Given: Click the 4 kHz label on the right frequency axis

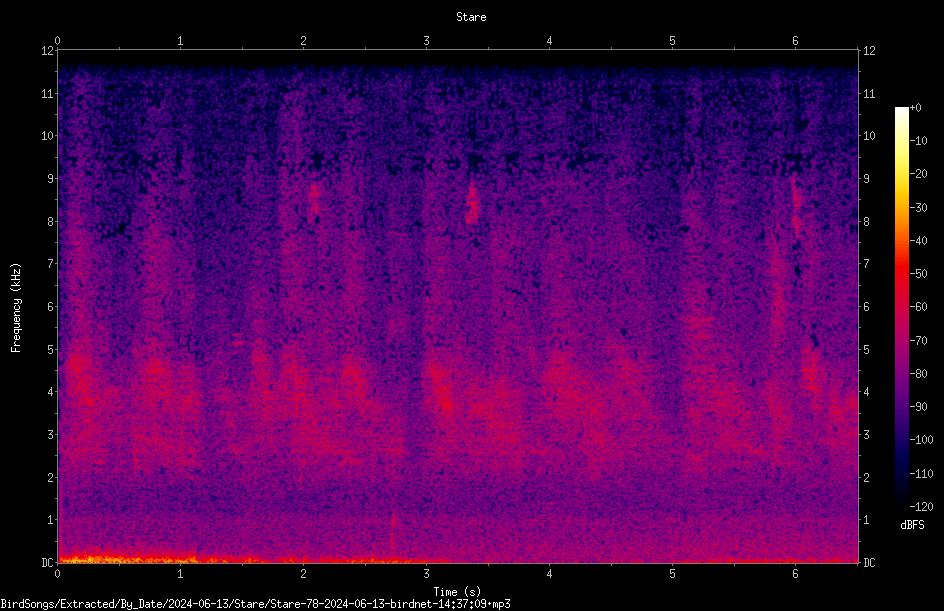Looking at the screenshot, I should coord(866,392).
